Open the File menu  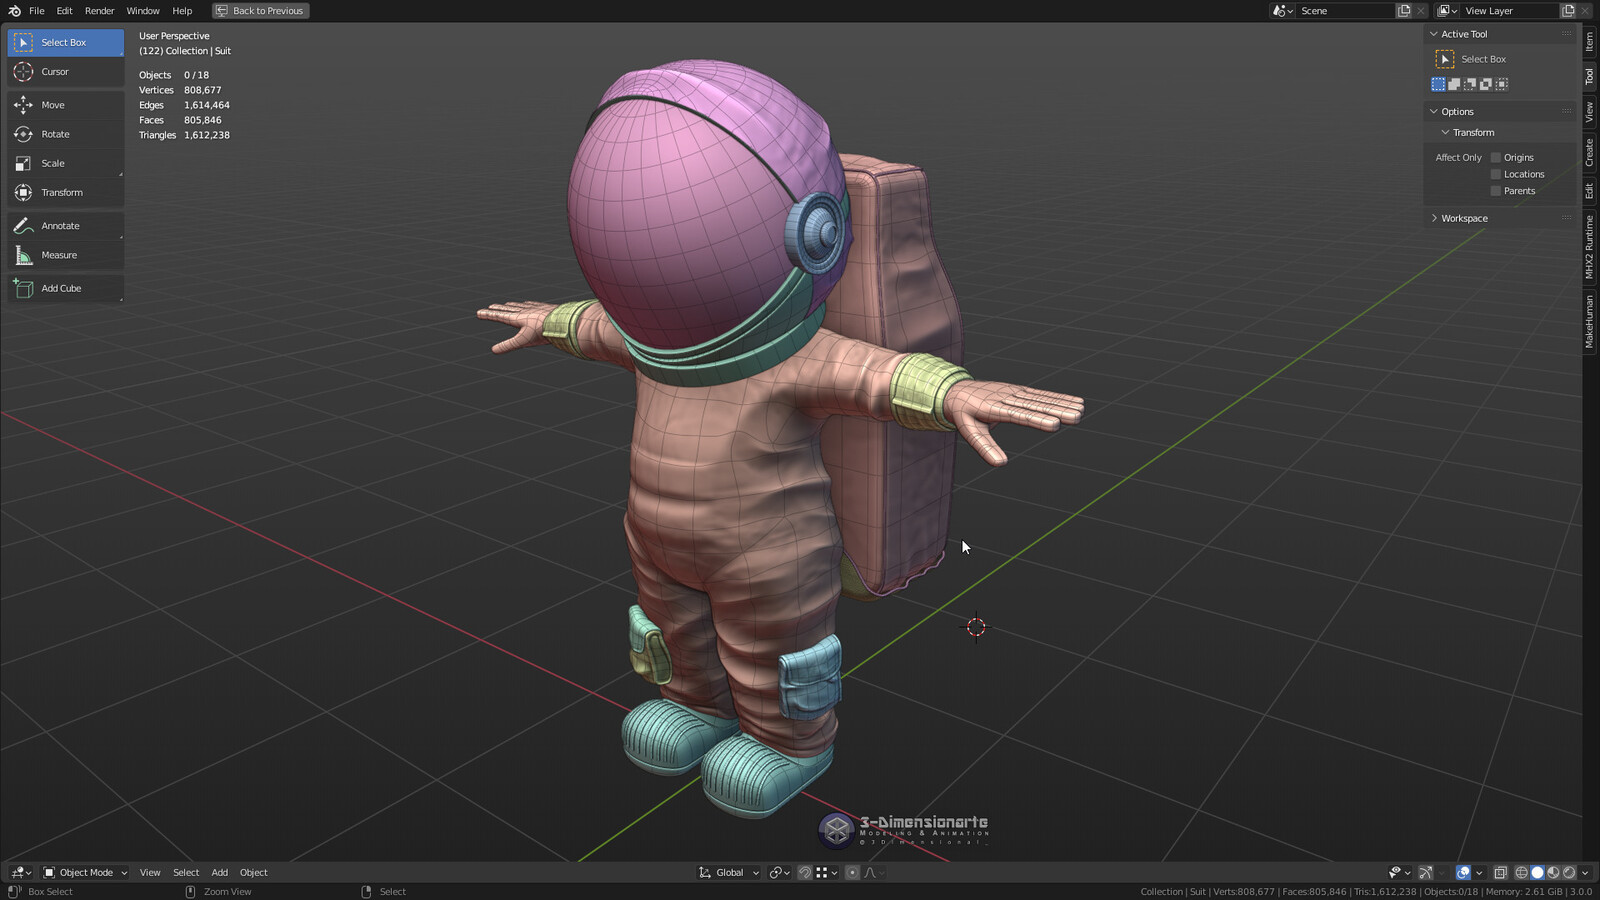pos(37,11)
